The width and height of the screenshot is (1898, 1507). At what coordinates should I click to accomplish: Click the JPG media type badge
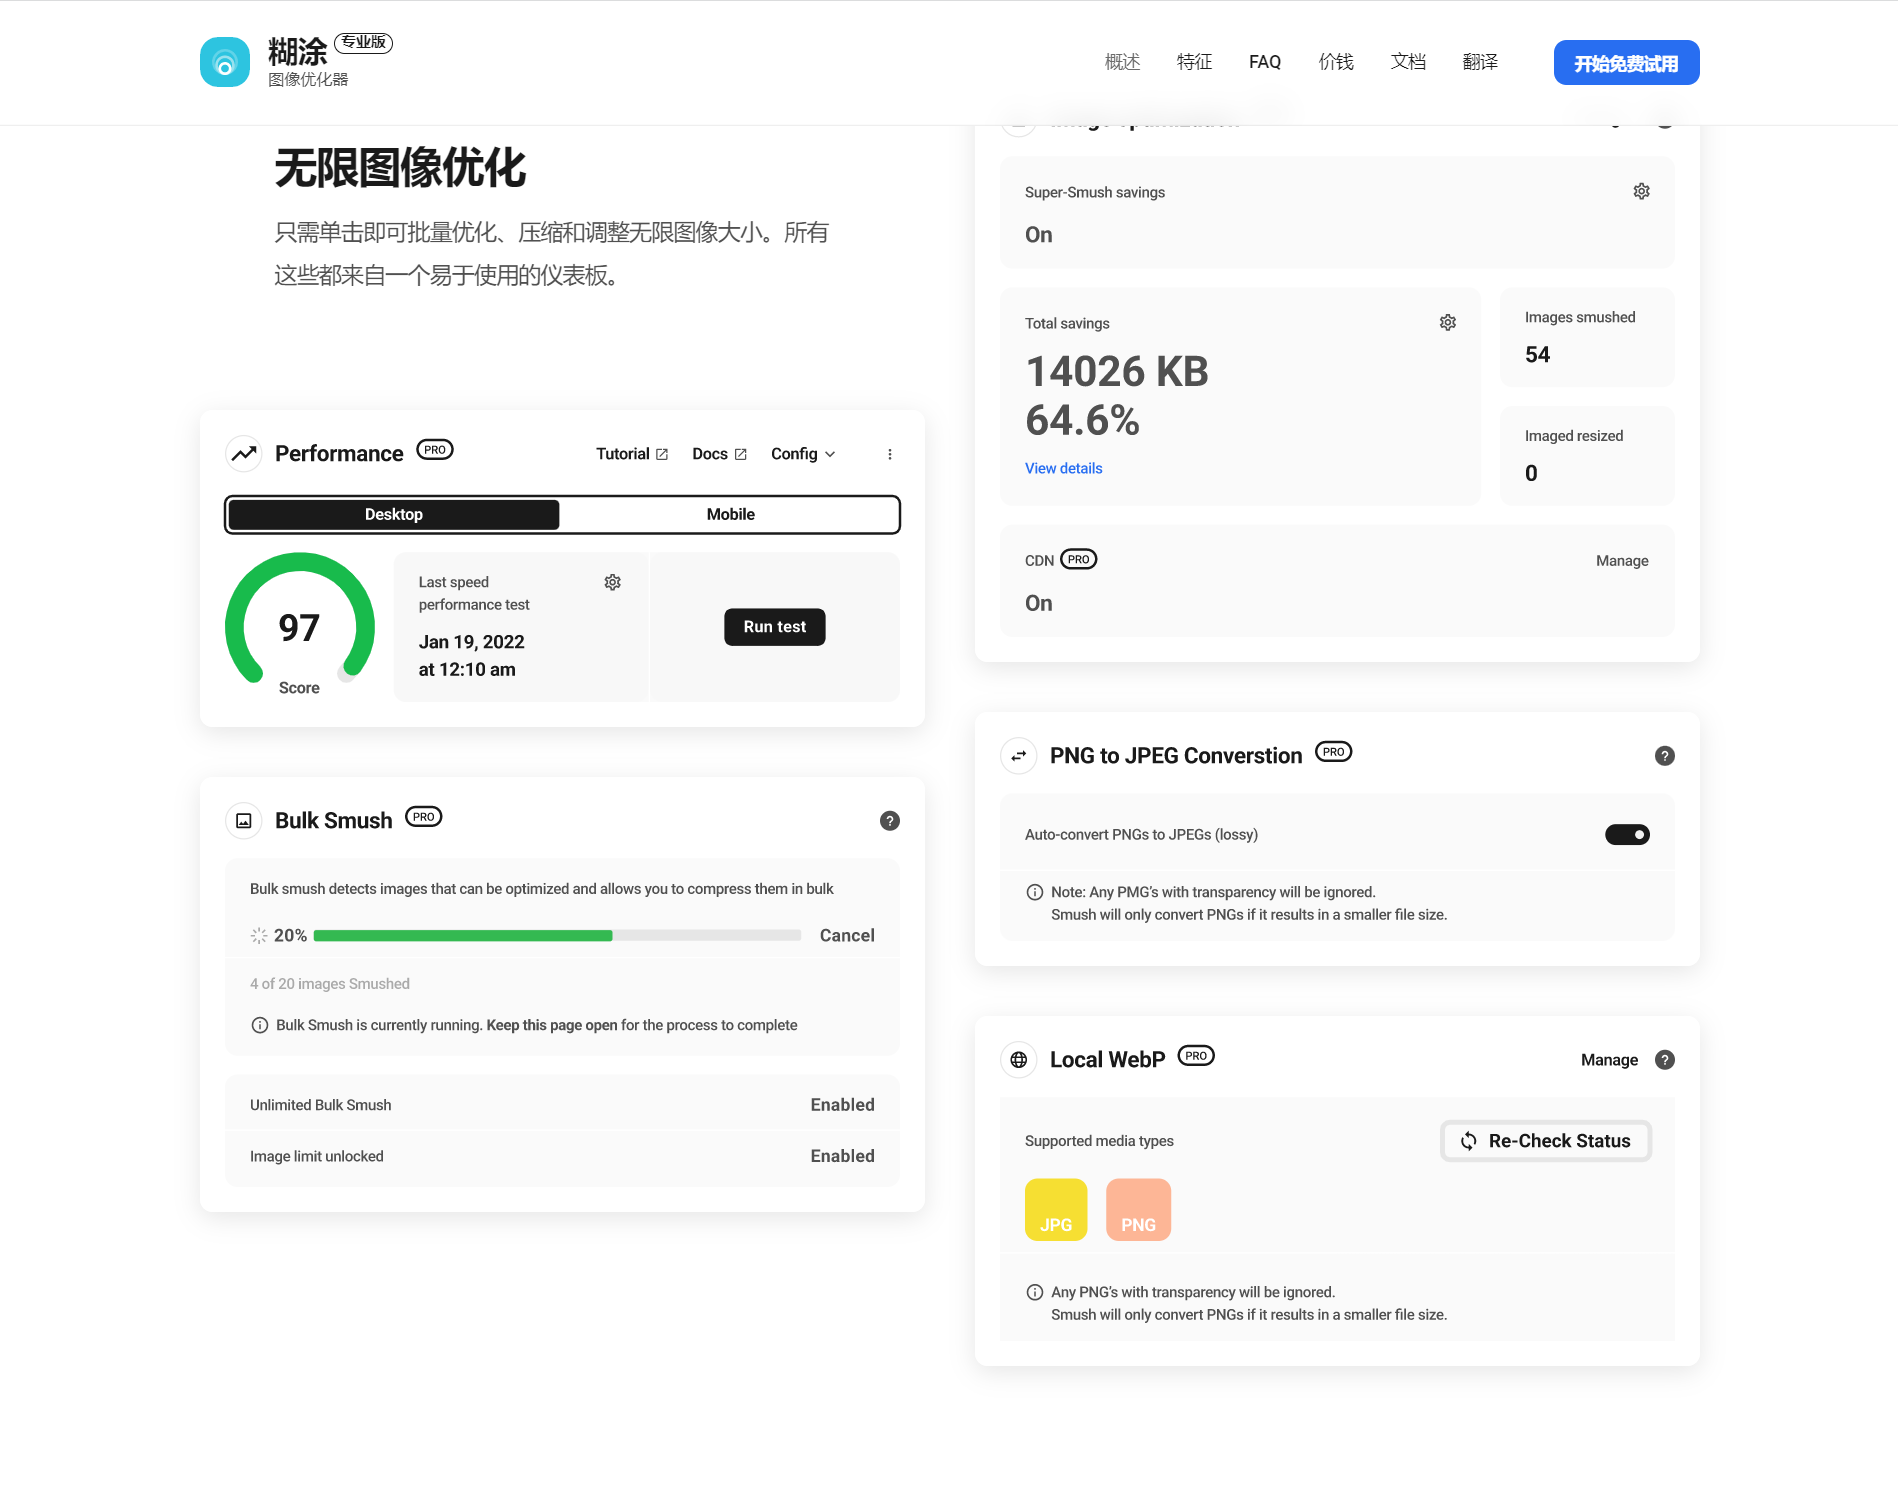[x=1056, y=1210]
